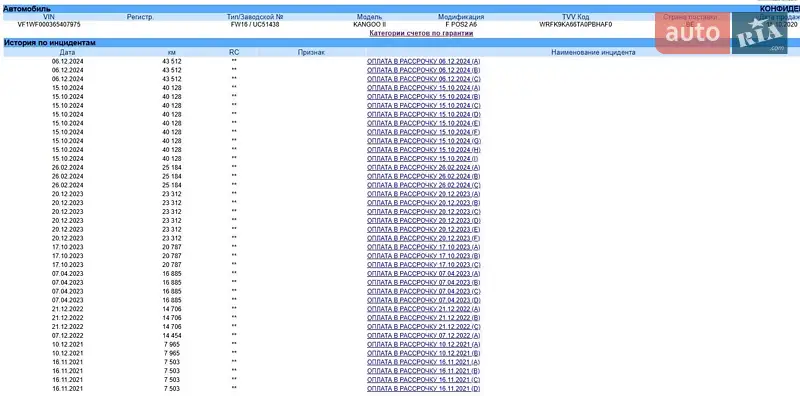800x396 pixels.
Task: Select the VIN value VF1WF000365407975
Action: coord(49,24)
